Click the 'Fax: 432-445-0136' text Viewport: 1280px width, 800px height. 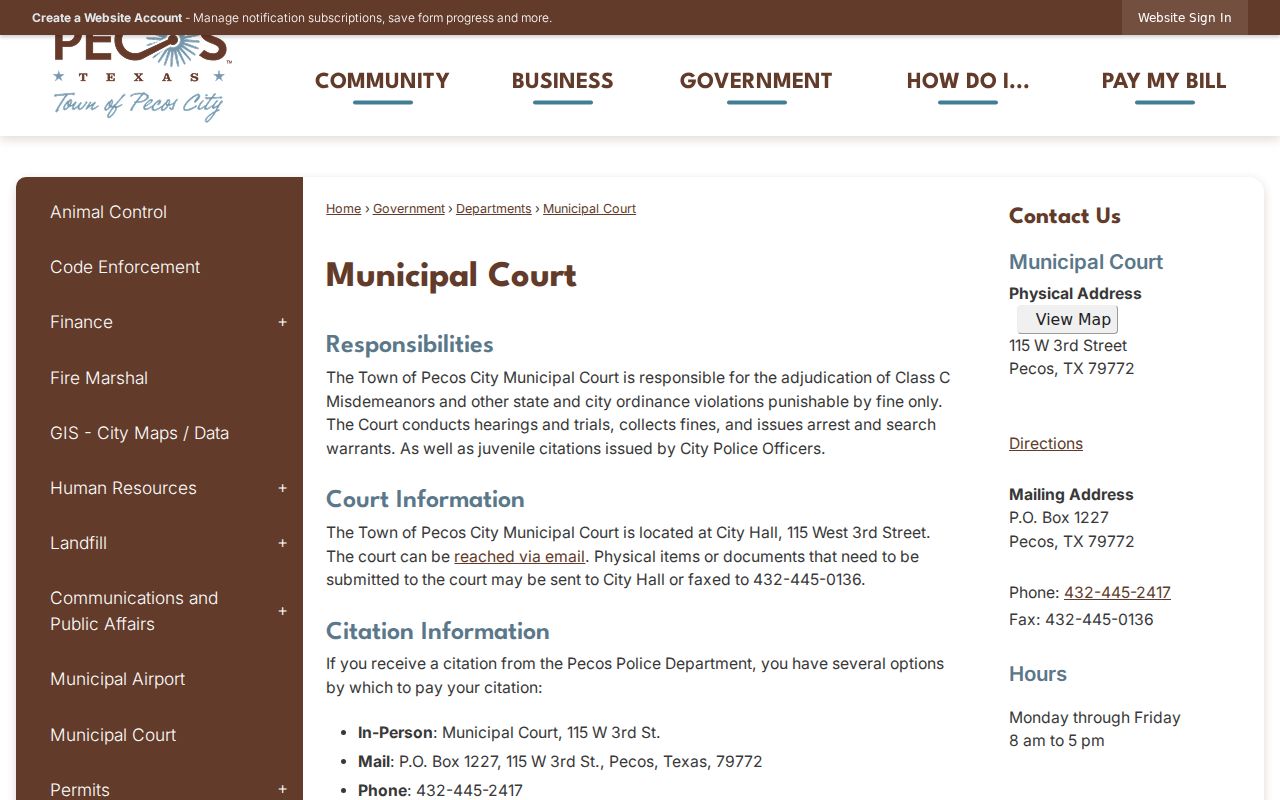pos(1081,620)
